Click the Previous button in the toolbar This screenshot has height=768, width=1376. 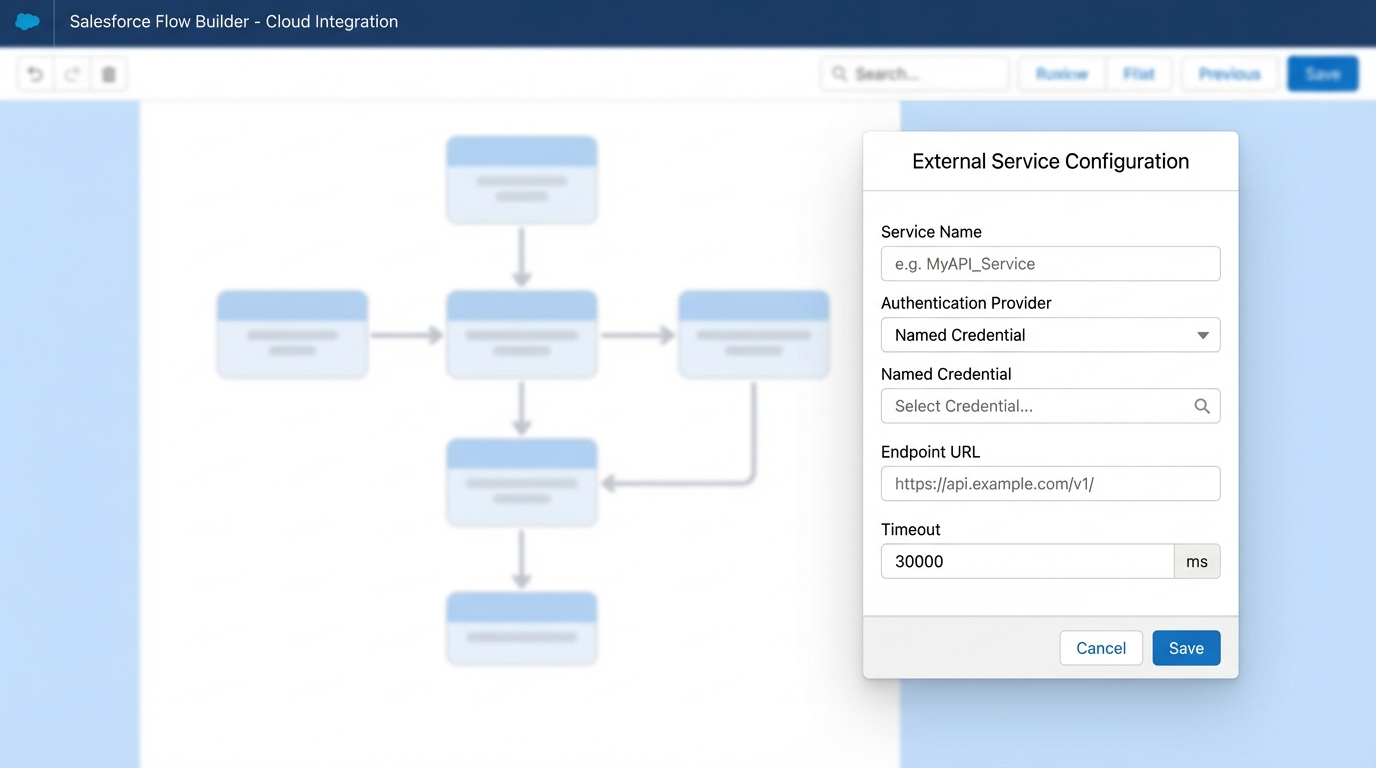click(x=1229, y=73)
